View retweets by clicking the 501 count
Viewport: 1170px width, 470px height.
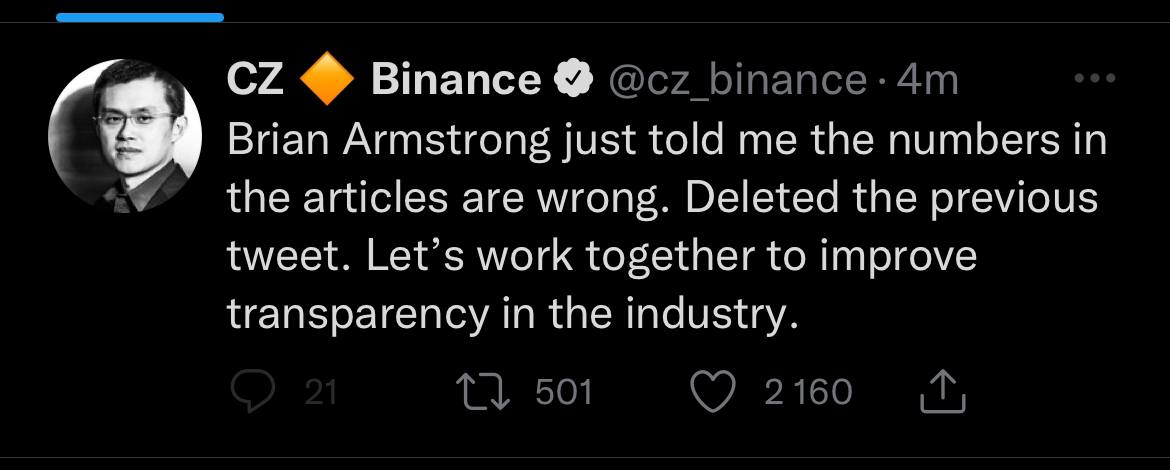click(x=564, y=392)
